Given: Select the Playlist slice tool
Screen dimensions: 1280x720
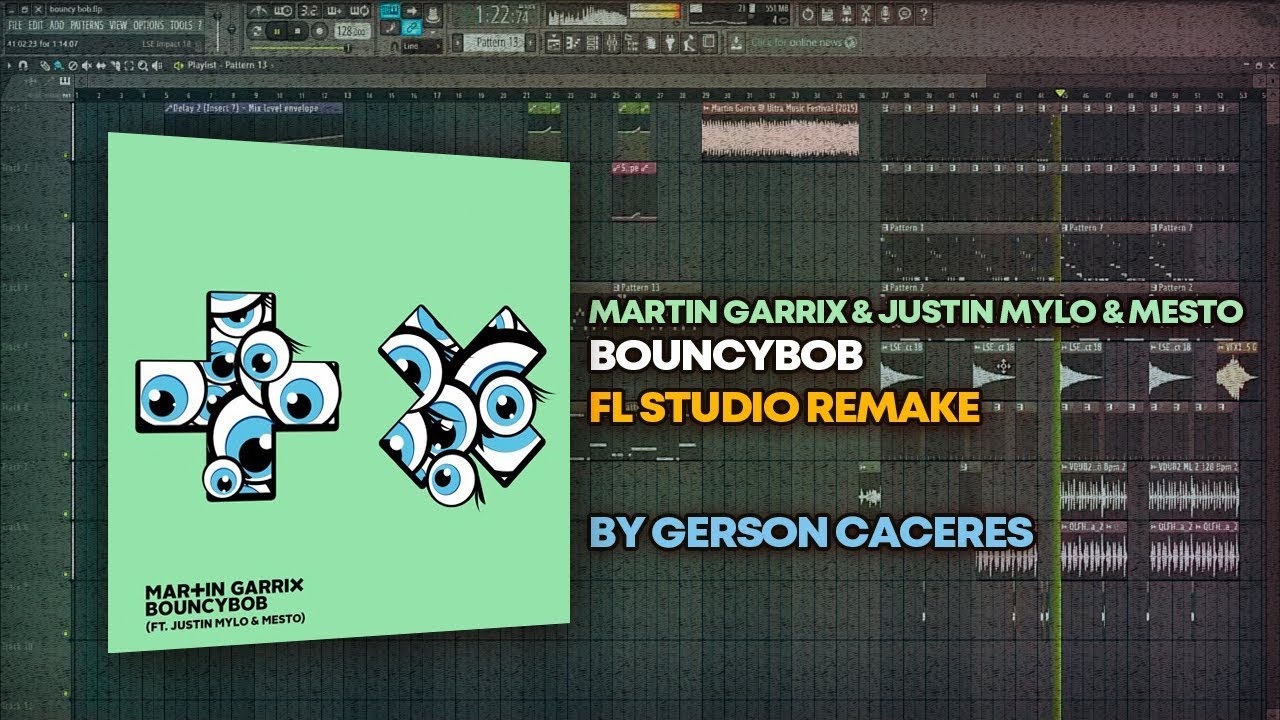Looking at the screenshot, I should 115,65.
